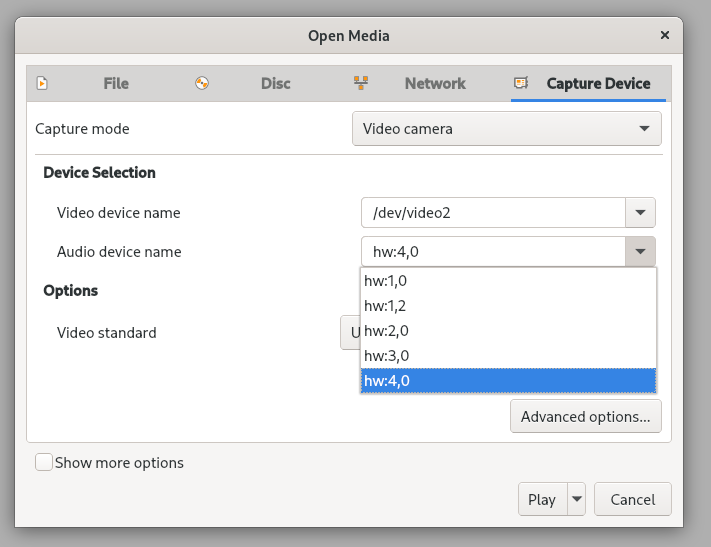Viewport: 711px width, 547px height.
Task: Switch to the Disc tab
Action: pos(275,84)
